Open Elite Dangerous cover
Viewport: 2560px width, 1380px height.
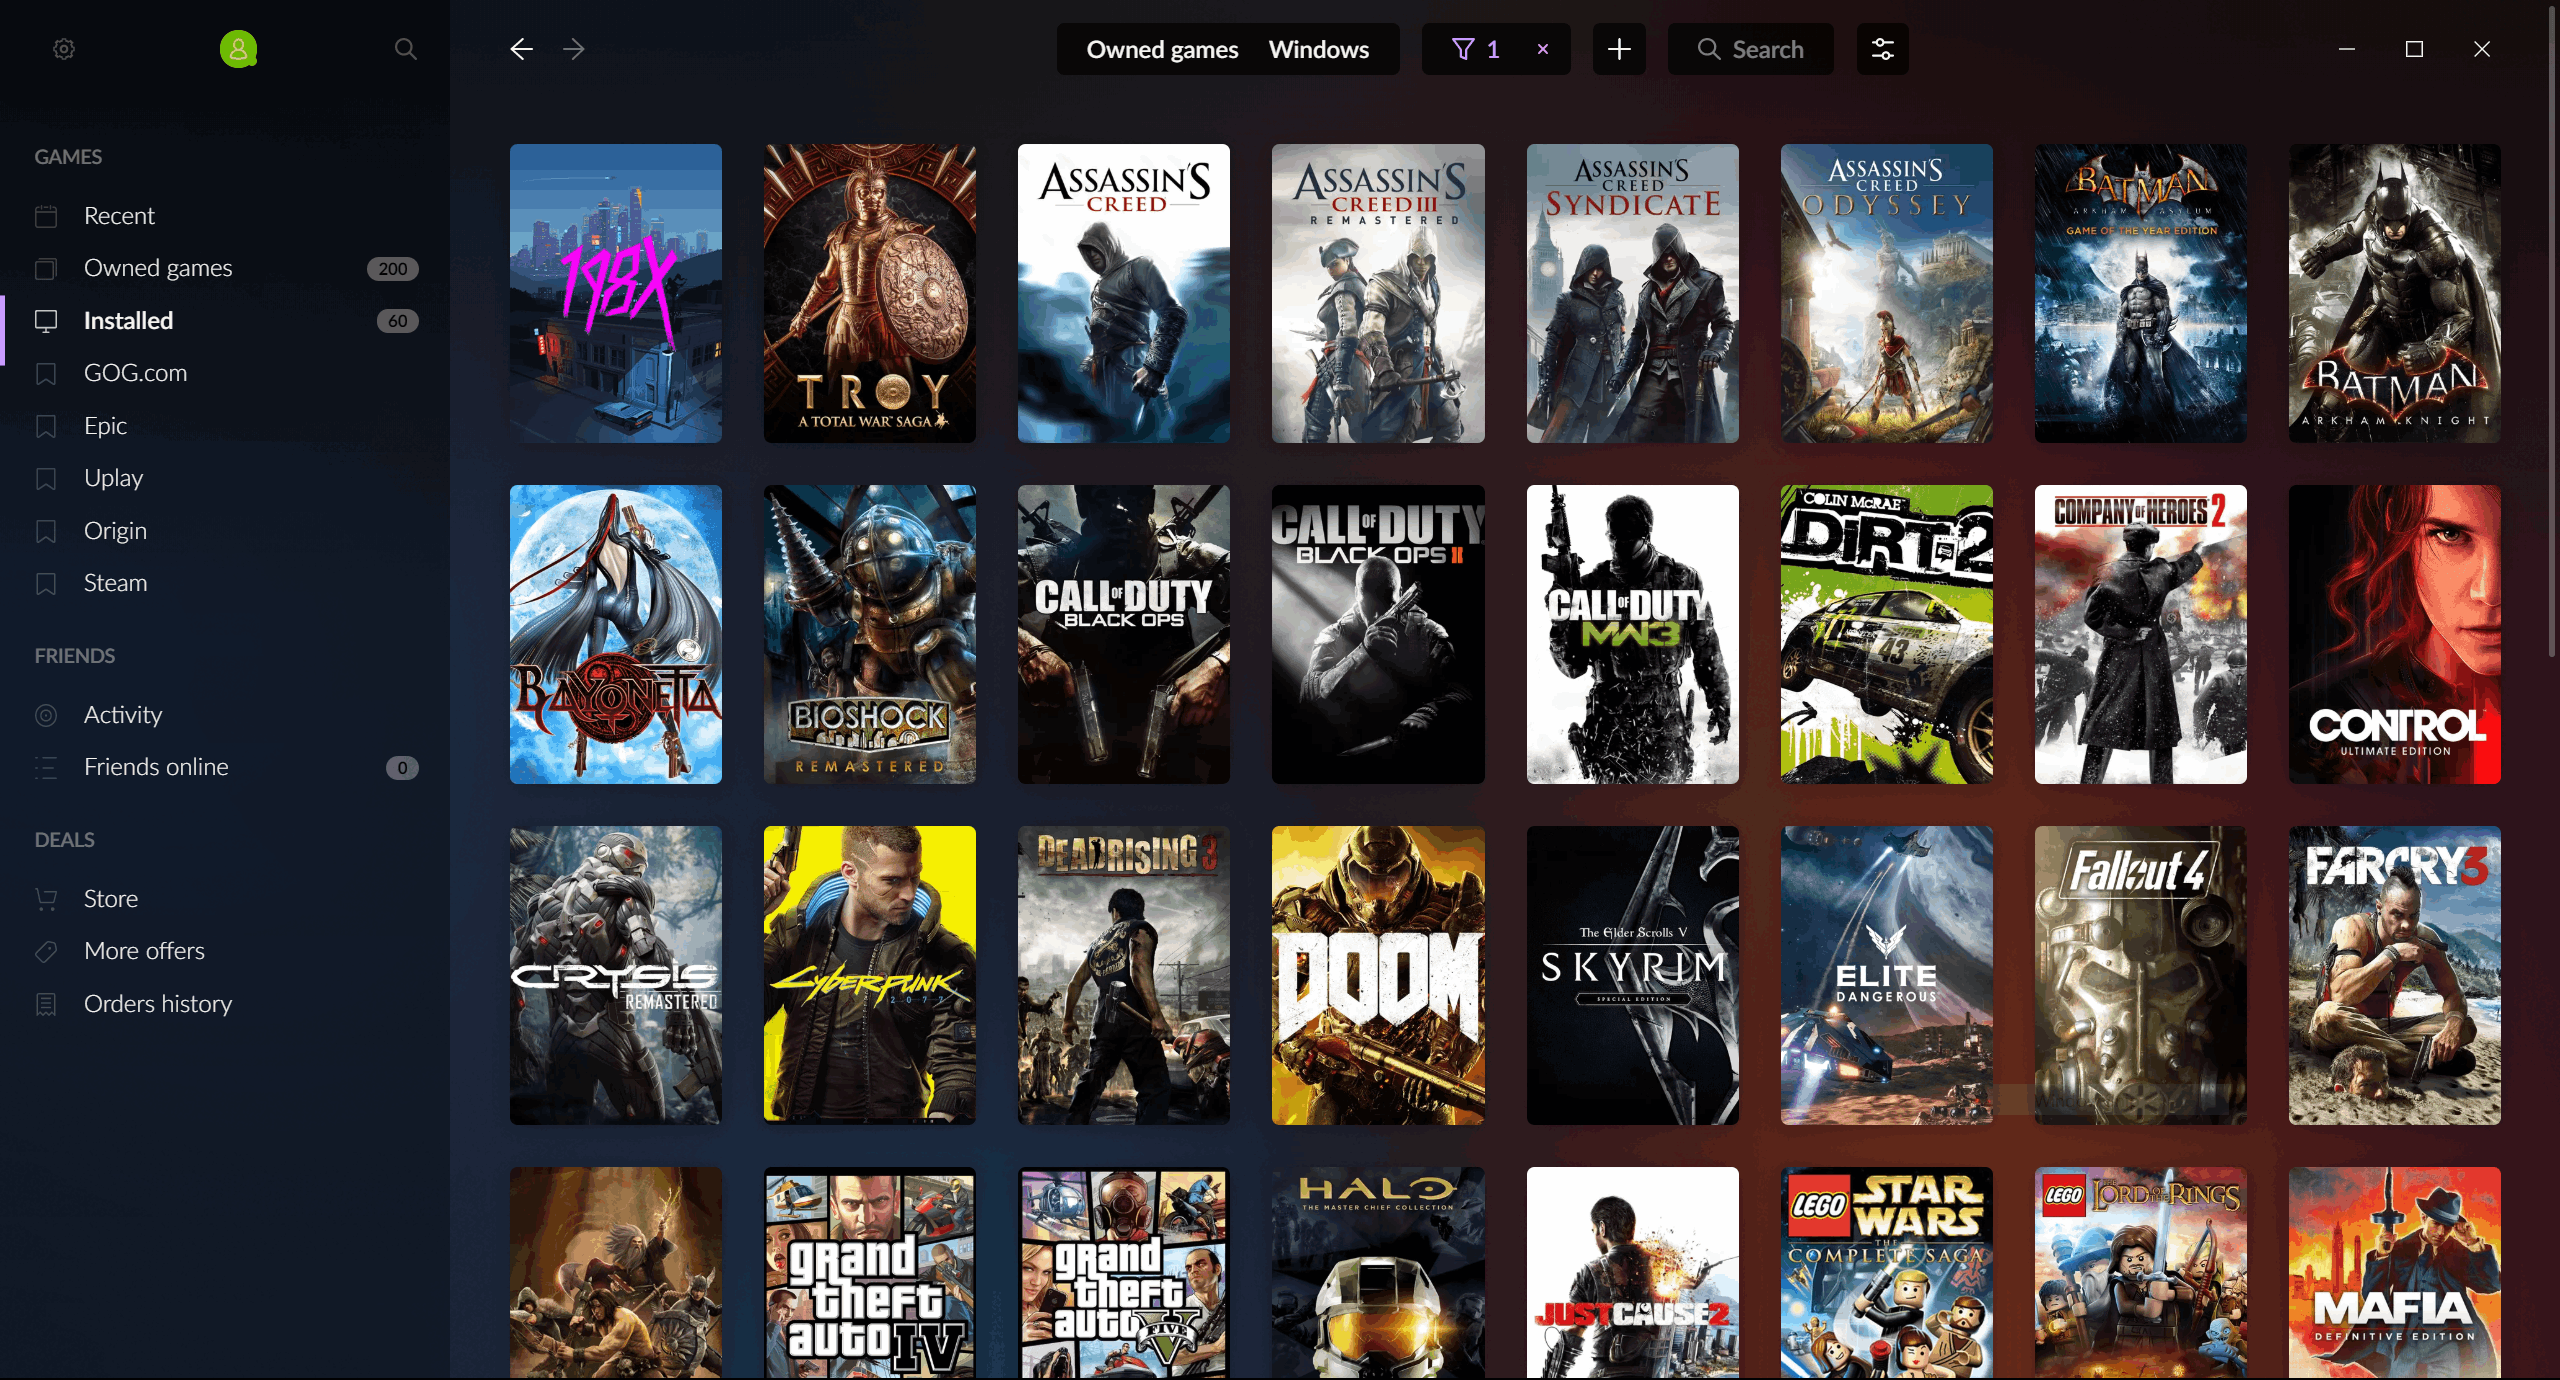coord(1887,975)
